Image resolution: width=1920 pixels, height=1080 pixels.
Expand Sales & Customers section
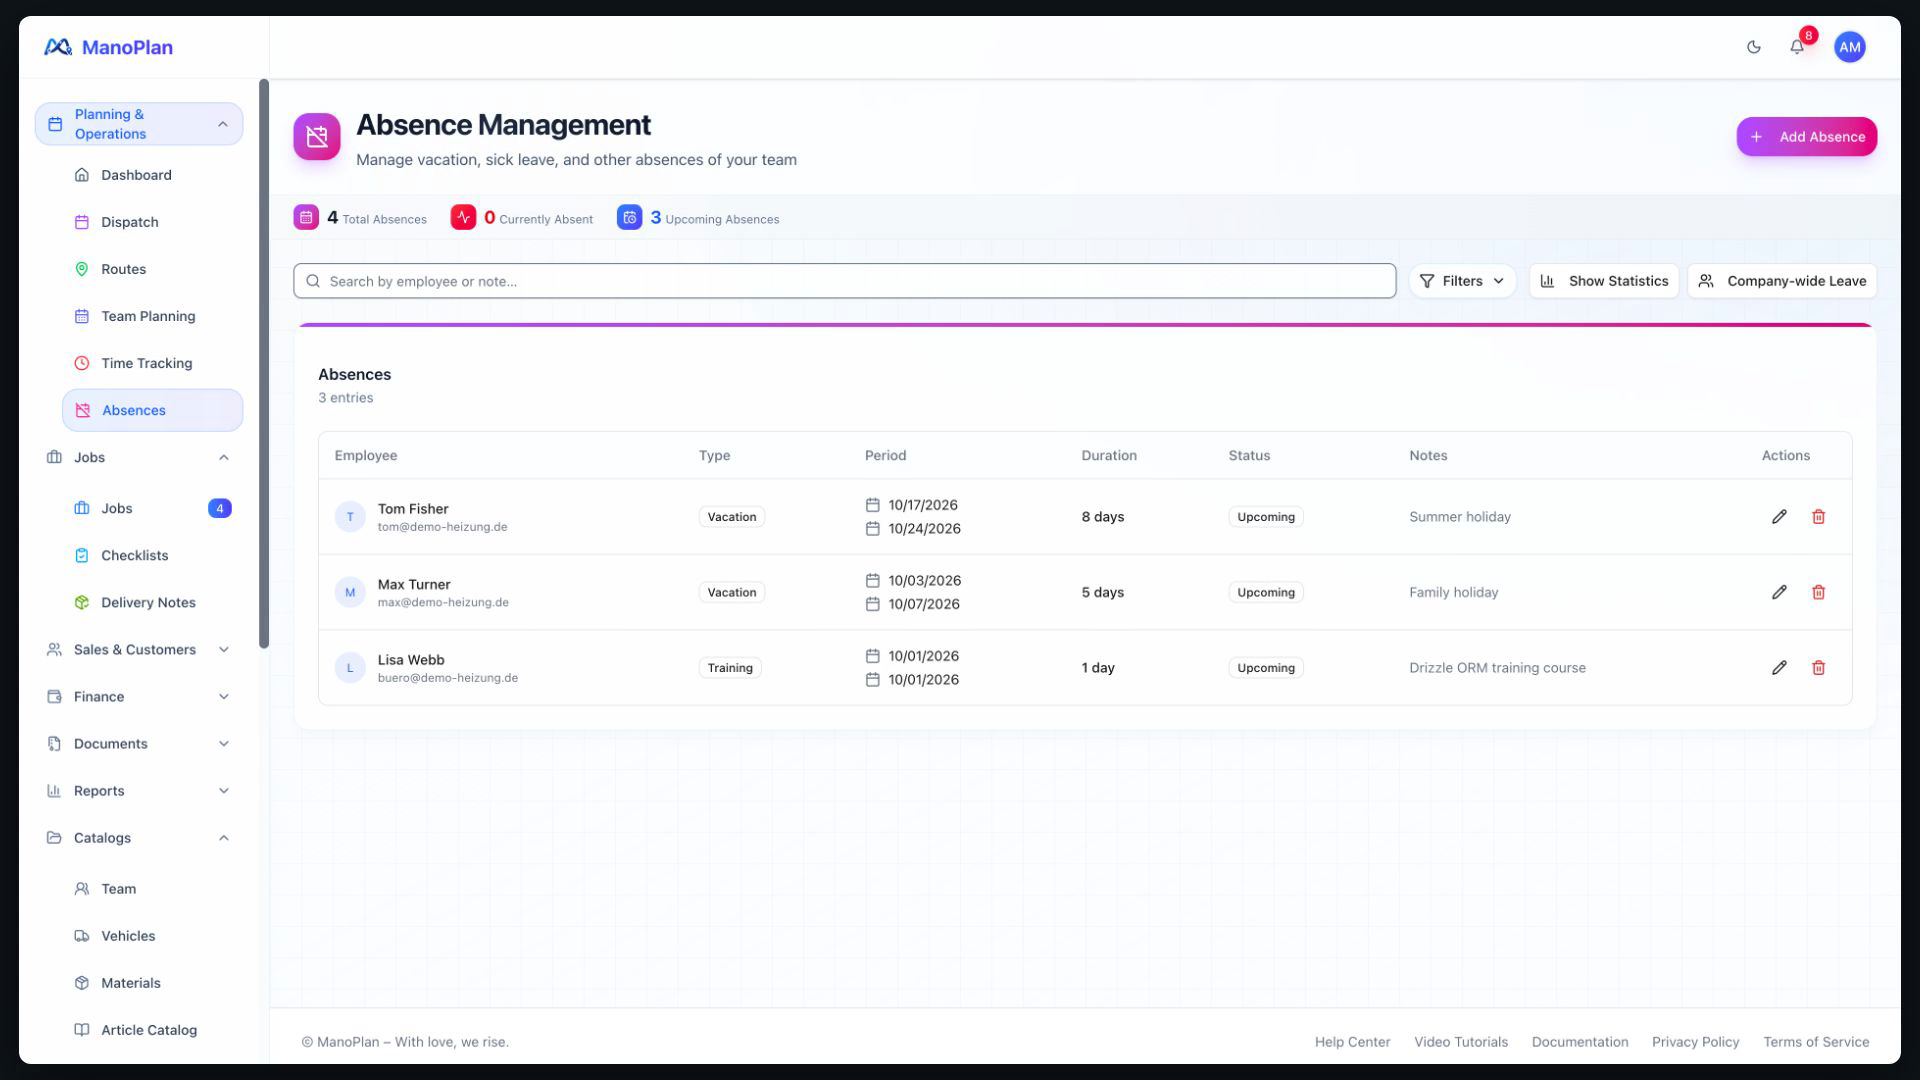point(139,649)
